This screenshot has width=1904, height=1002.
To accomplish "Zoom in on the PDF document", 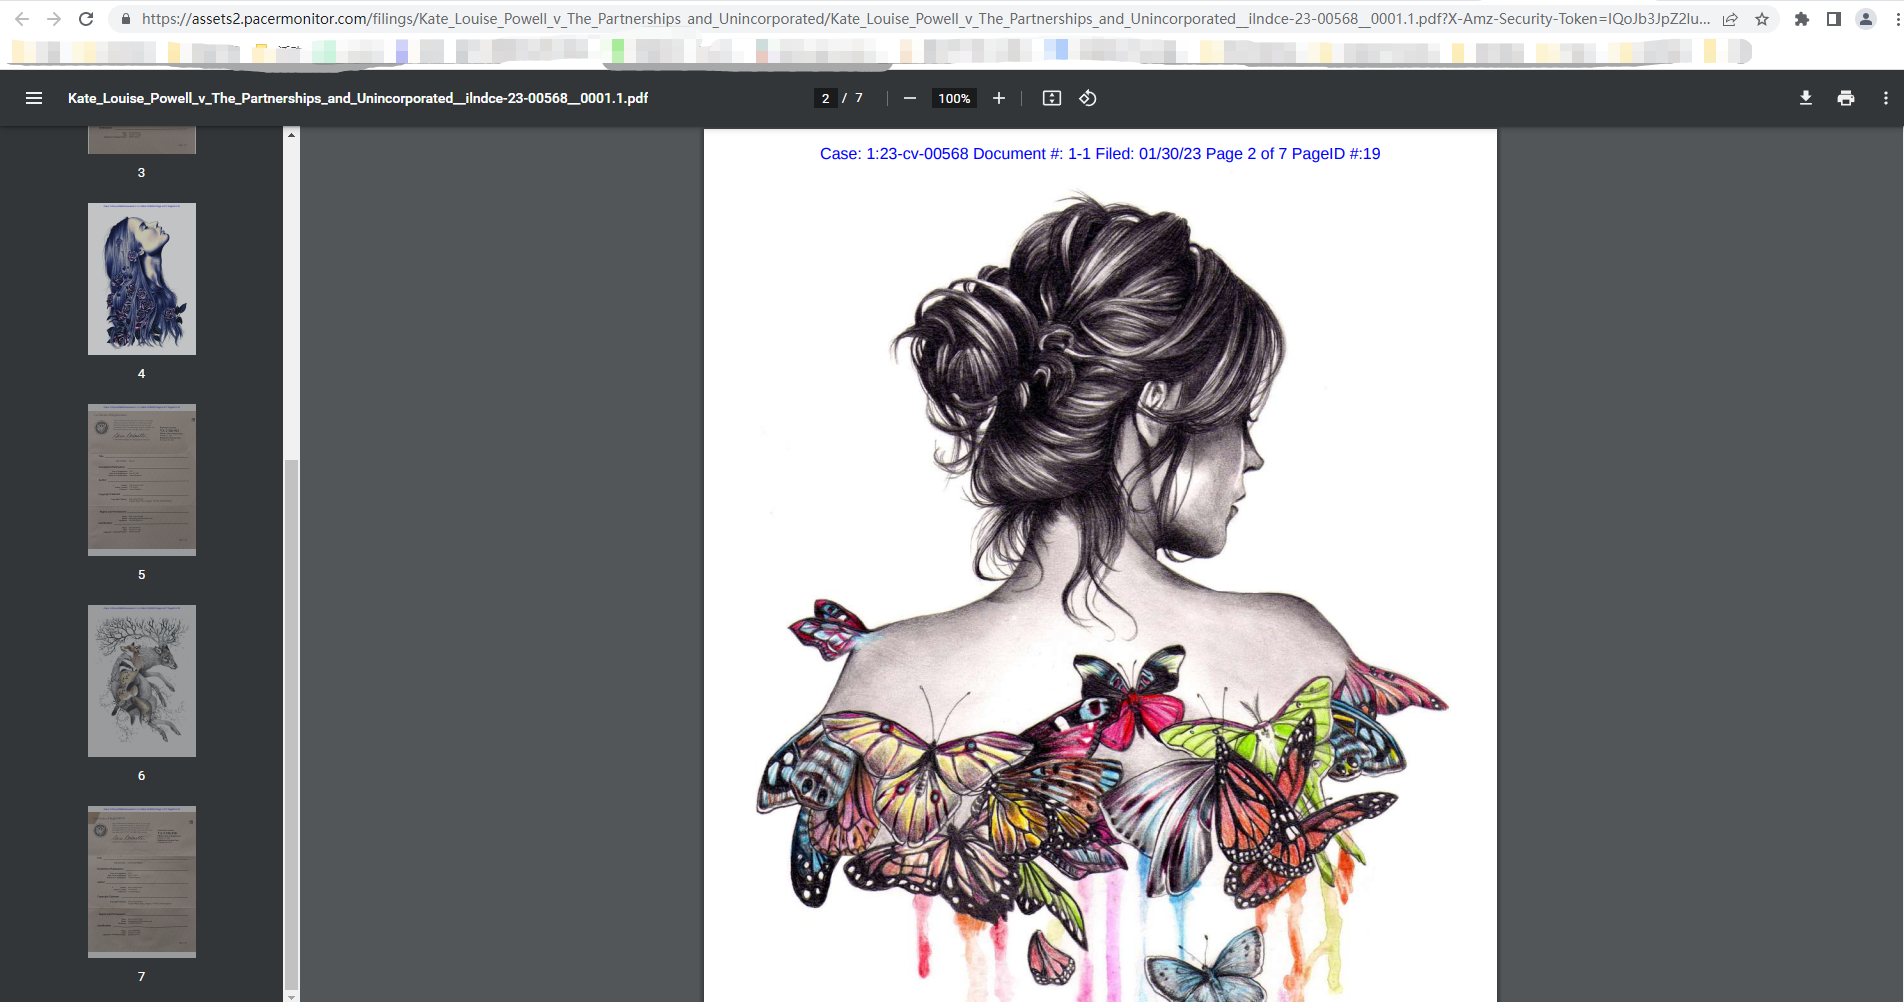I will click(999, 98).
